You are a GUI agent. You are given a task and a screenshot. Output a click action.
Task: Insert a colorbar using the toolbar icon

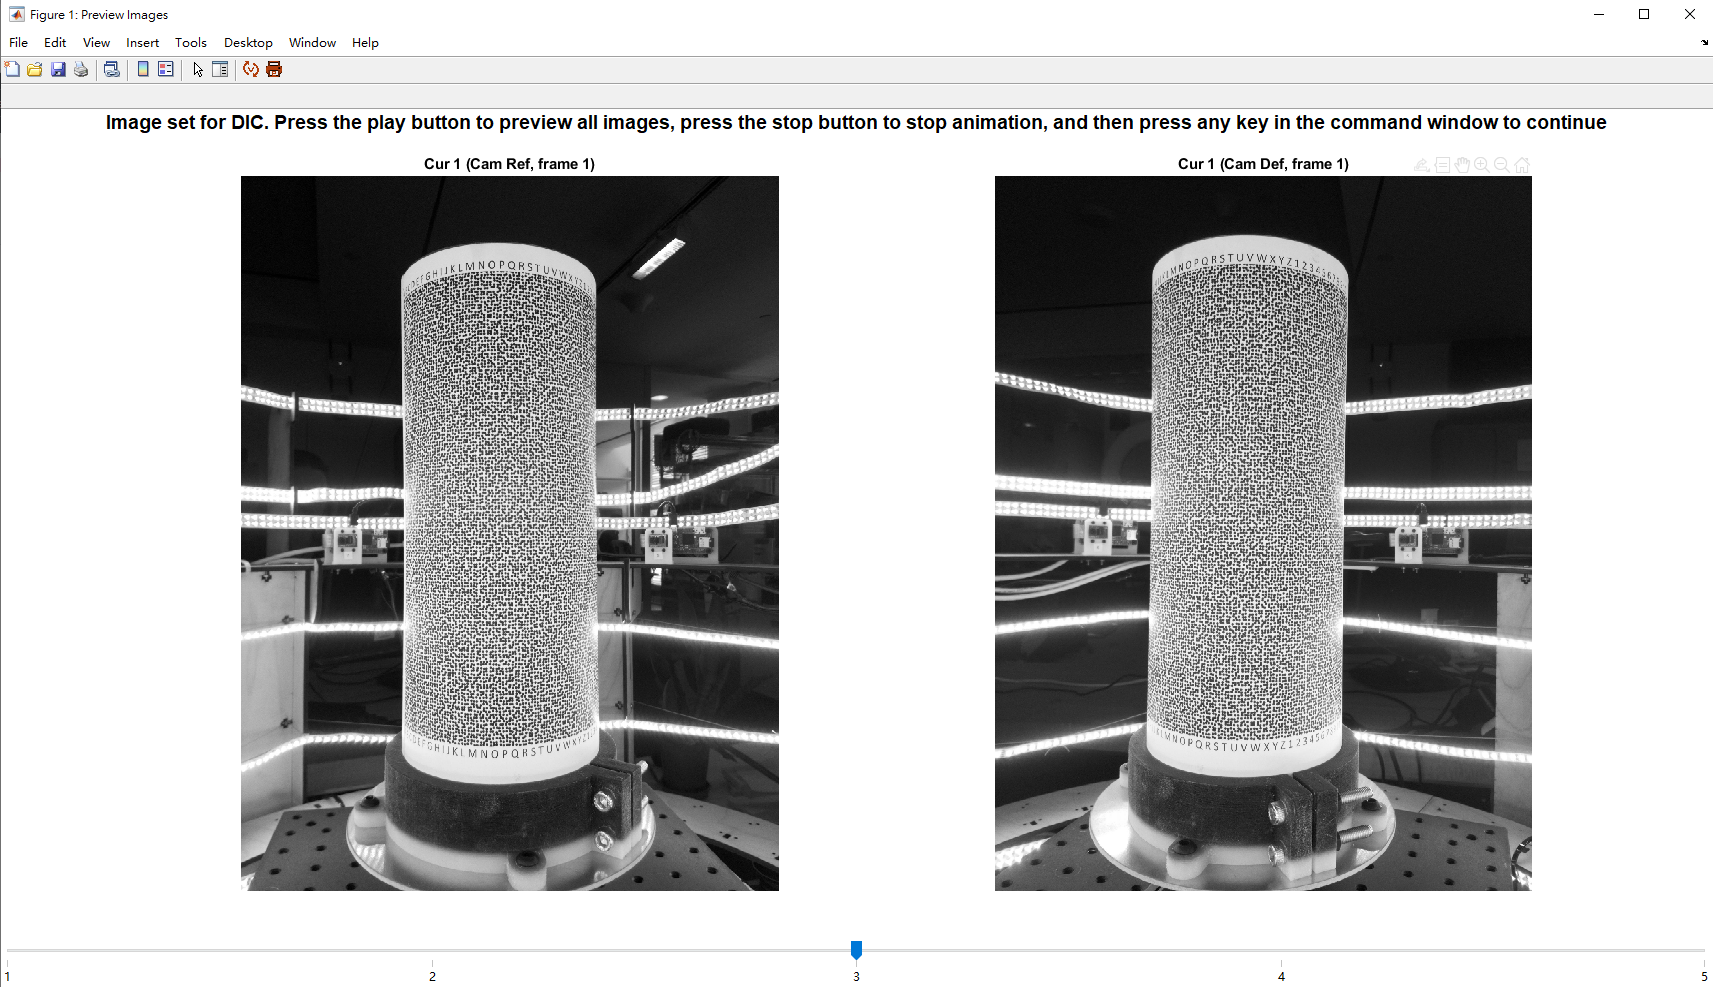point(143,69)
